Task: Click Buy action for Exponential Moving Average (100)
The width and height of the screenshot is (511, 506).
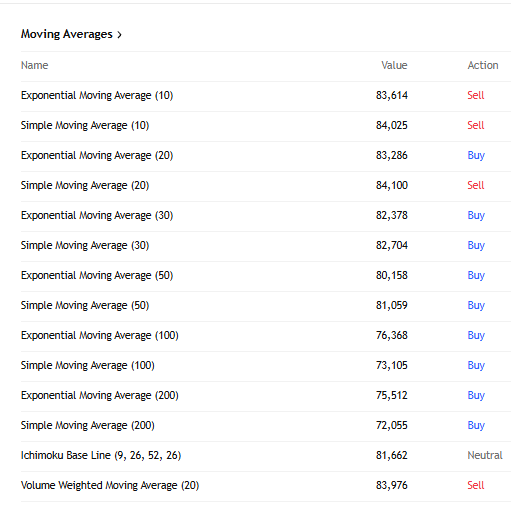Action: (476, 335)
